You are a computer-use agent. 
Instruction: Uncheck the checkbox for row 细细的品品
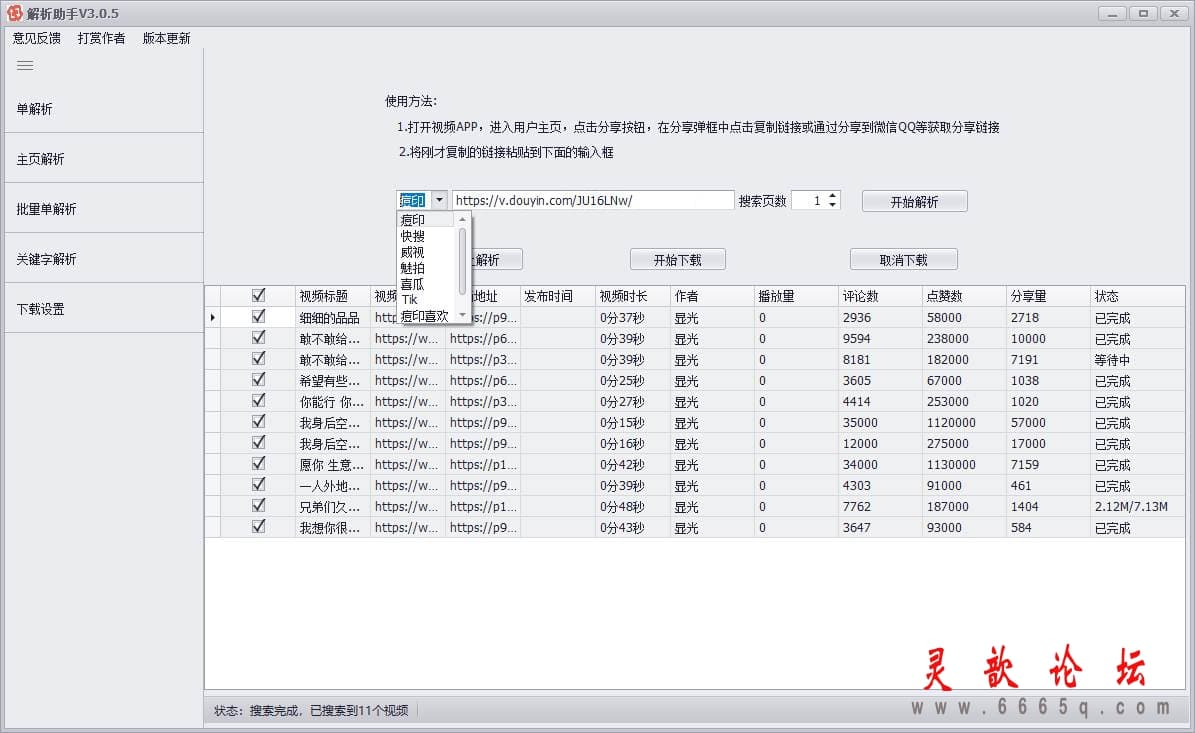click(258, 317)
